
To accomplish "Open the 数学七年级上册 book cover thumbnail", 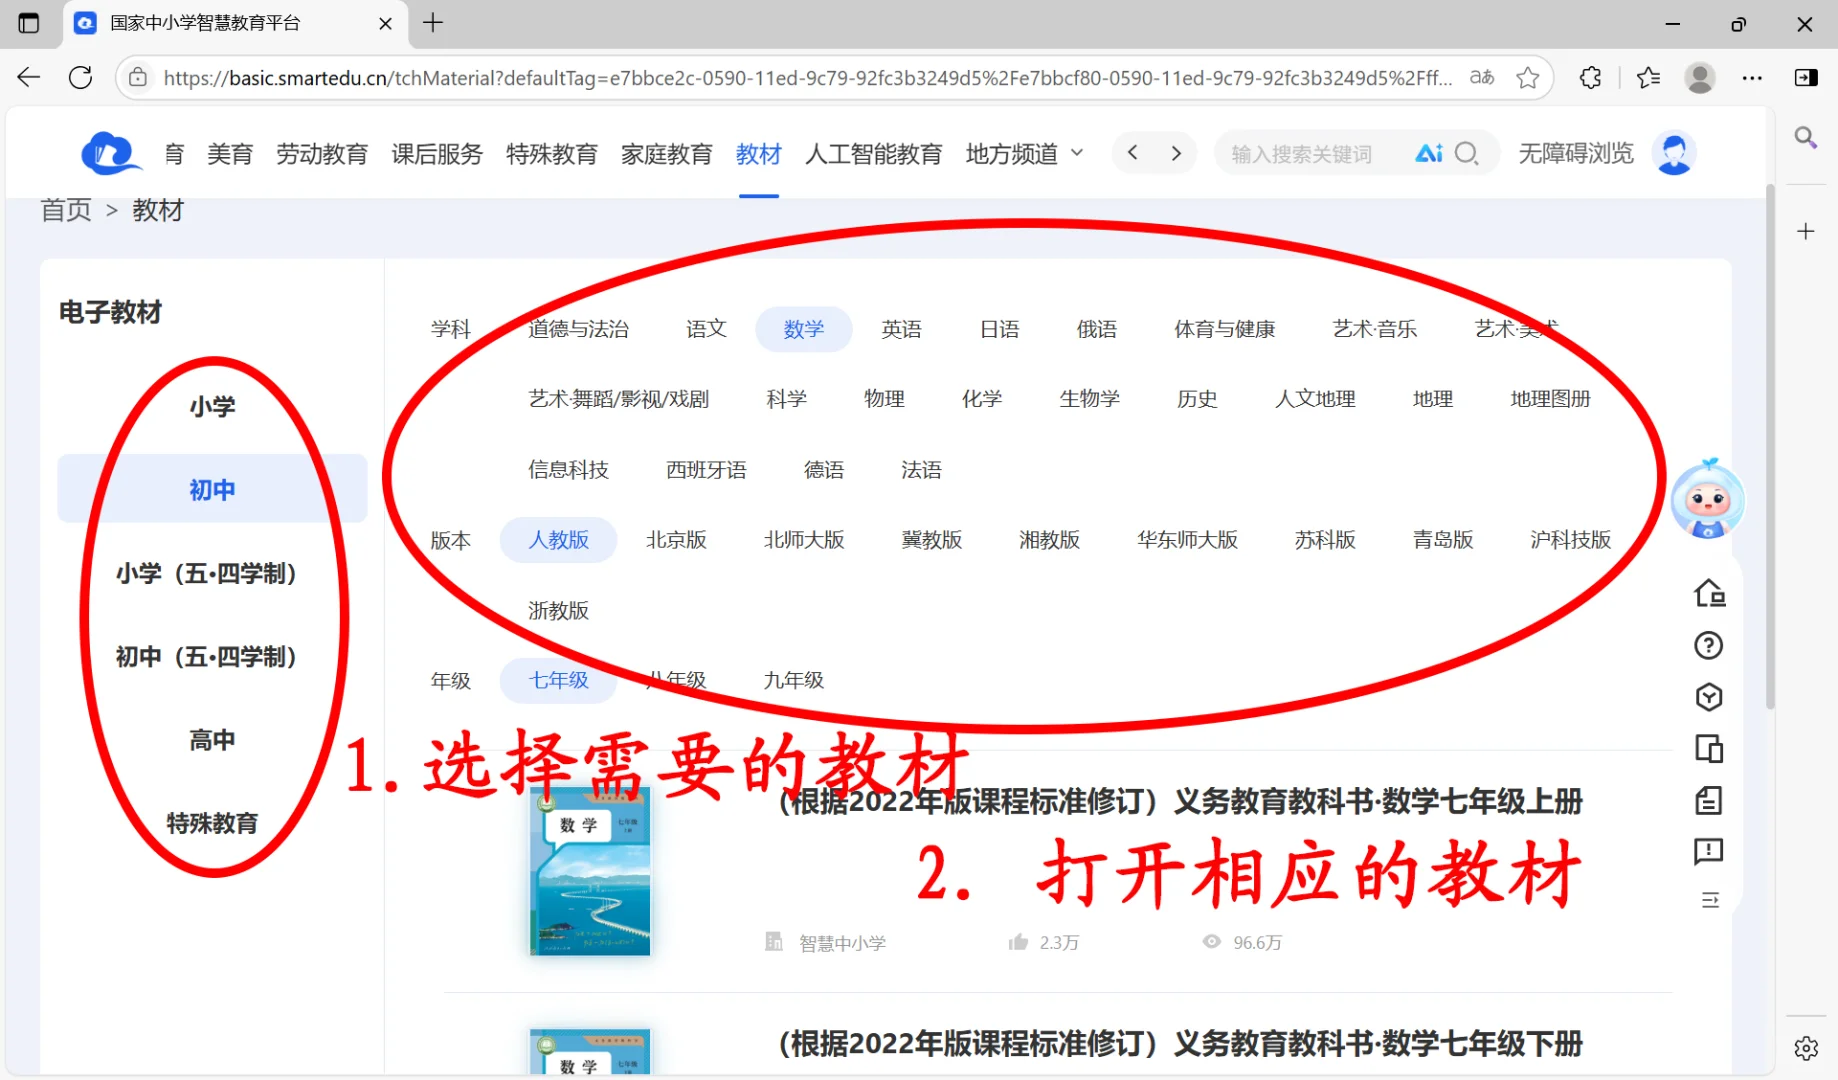I will click(x=590, y=871).
